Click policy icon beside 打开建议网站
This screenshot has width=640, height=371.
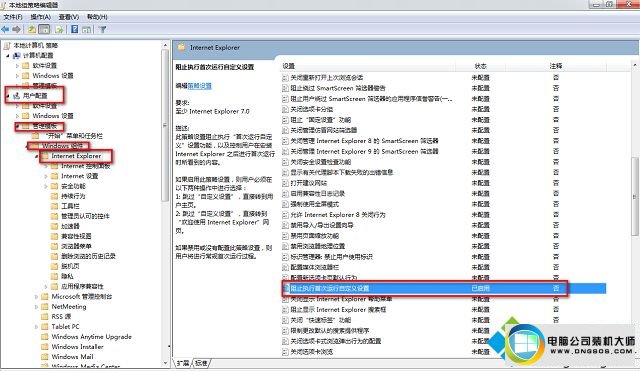click(x=285, y=183)
